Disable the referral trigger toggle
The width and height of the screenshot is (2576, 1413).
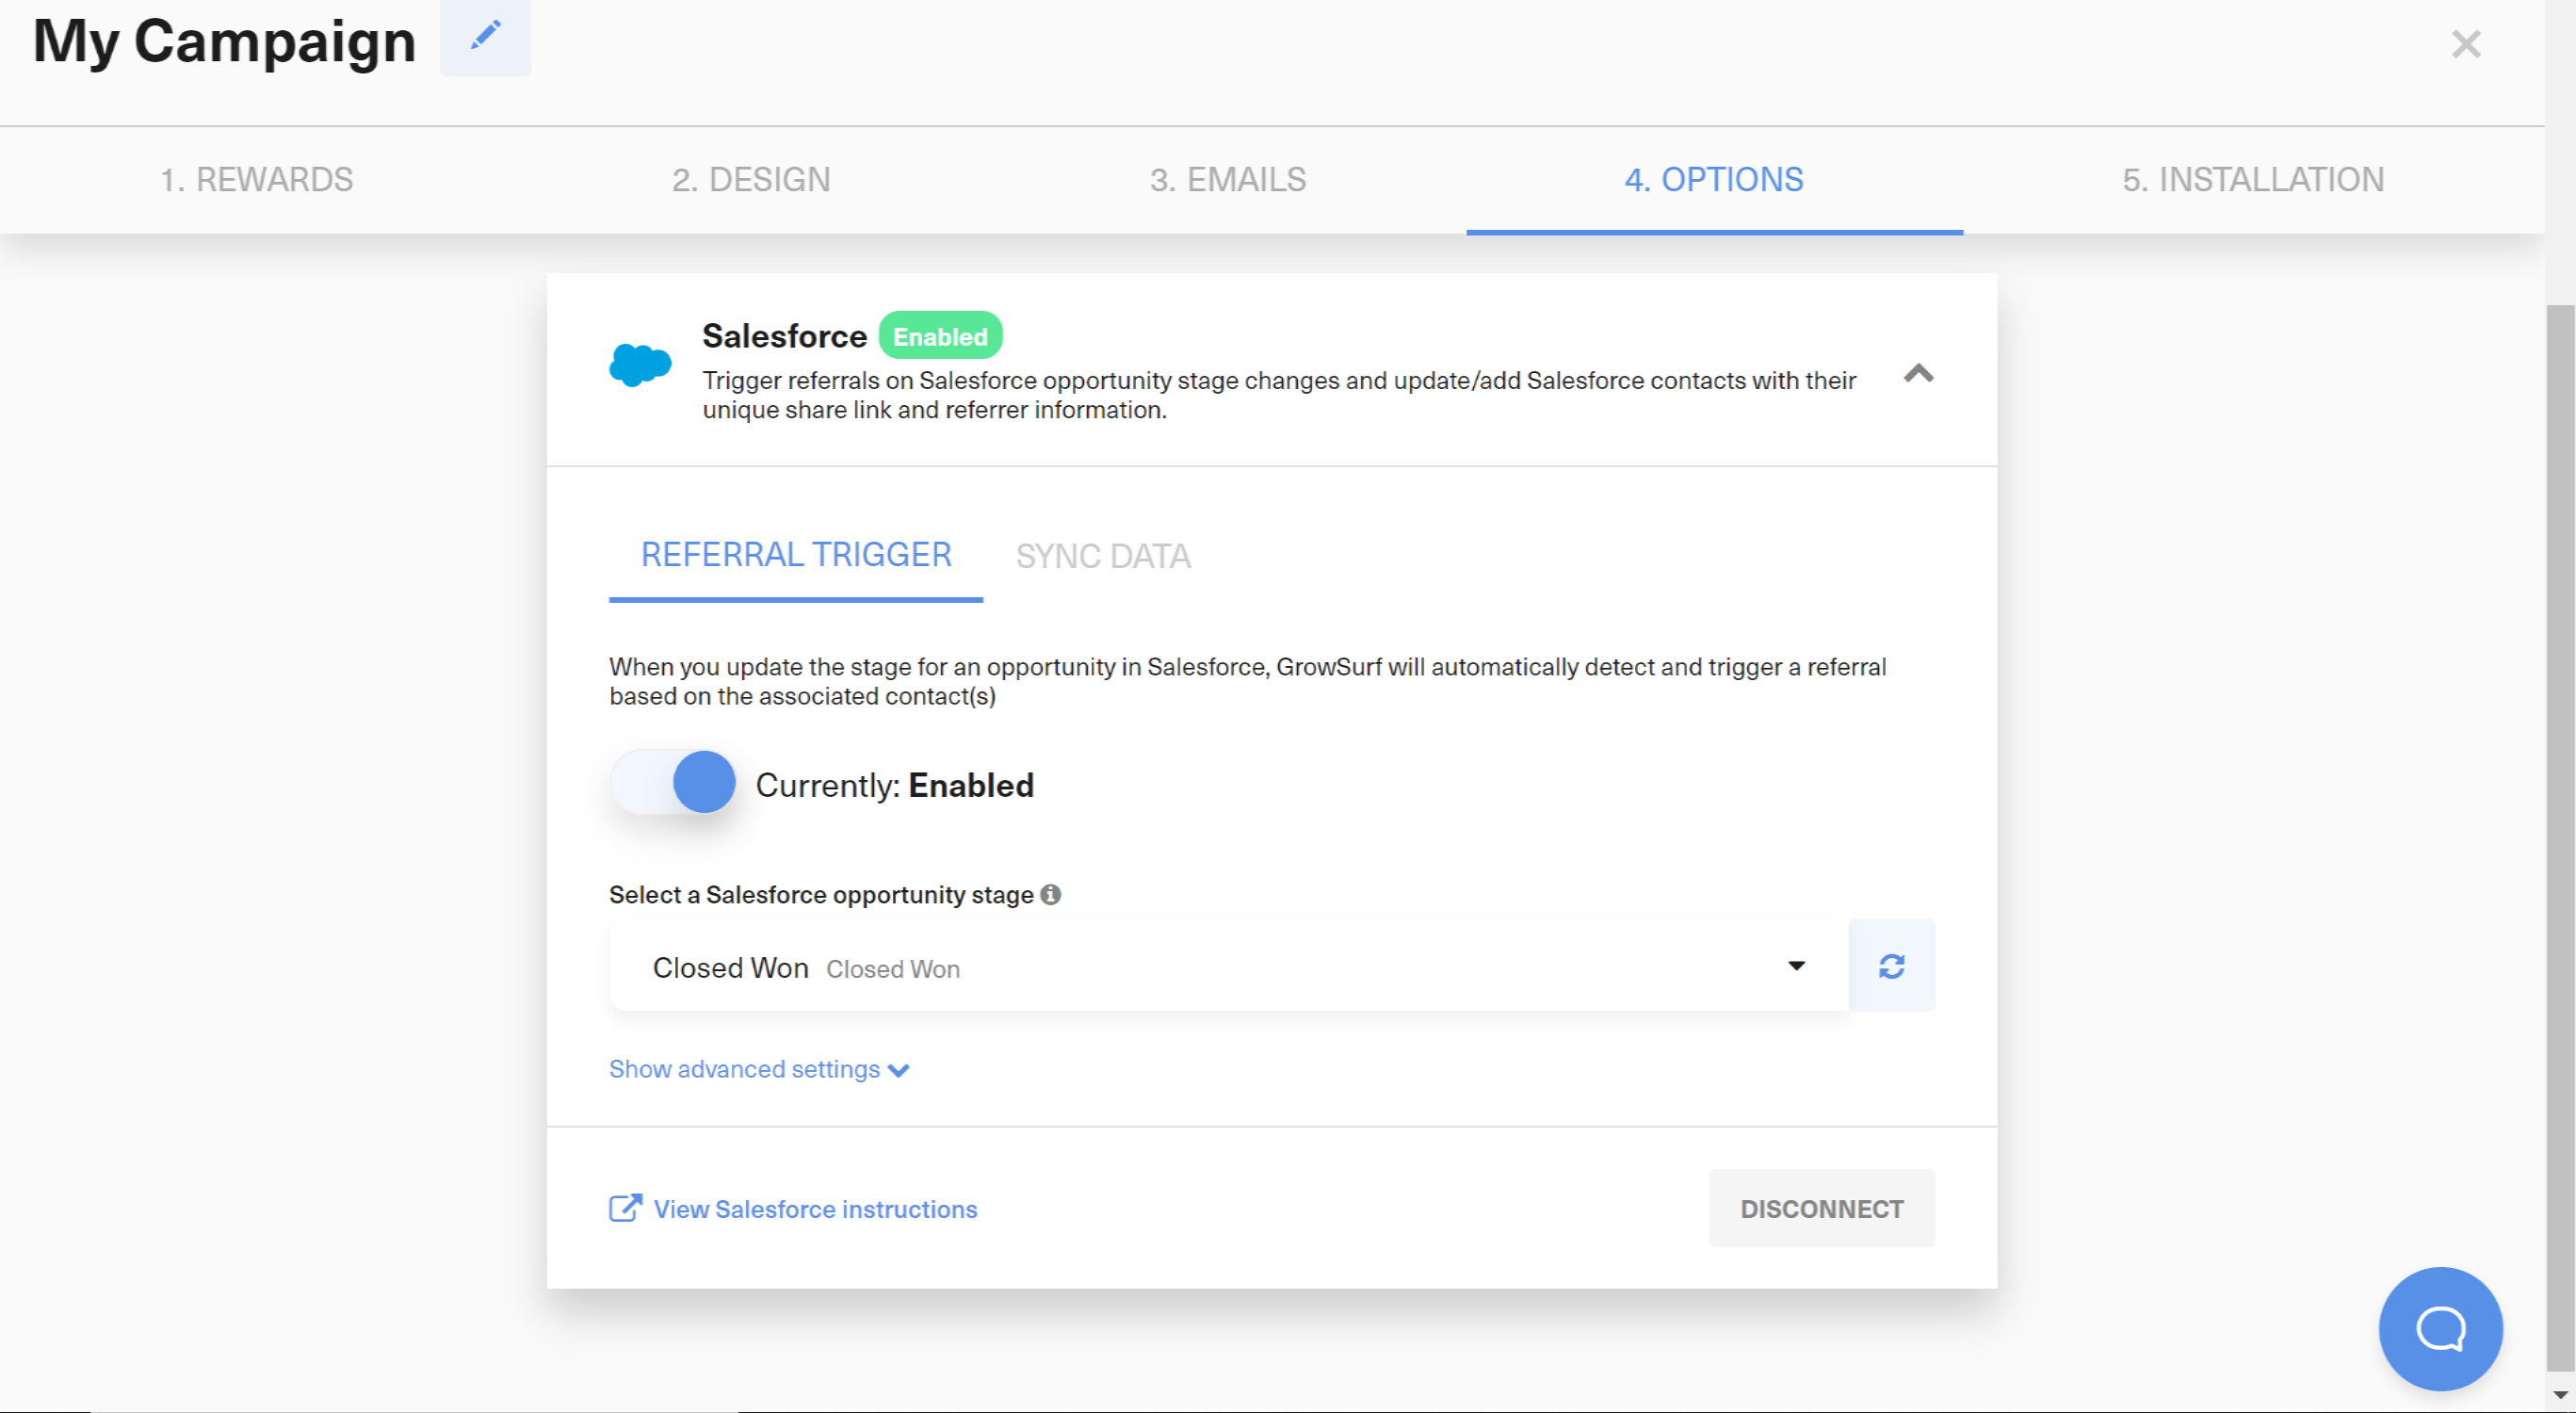673,783
